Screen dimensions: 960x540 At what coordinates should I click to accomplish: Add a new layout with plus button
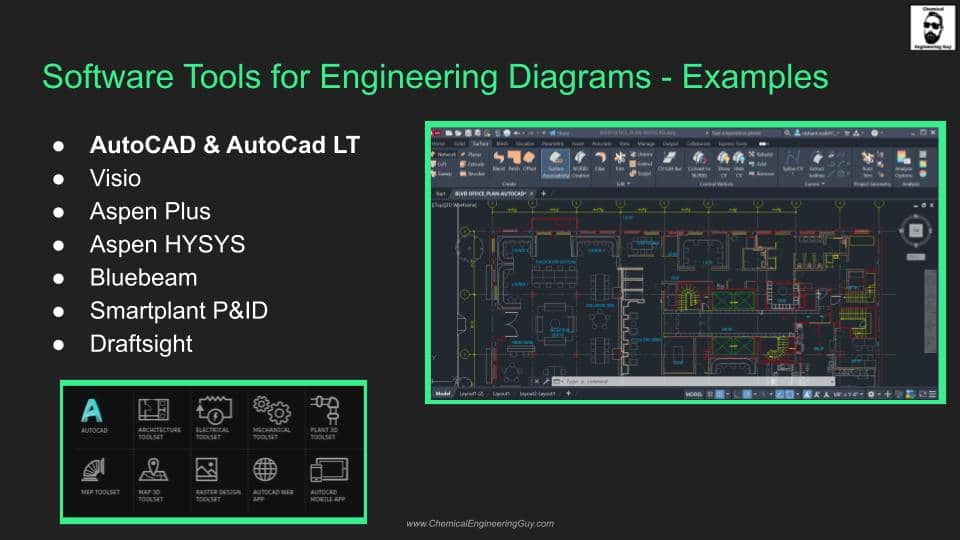[568, 394]
